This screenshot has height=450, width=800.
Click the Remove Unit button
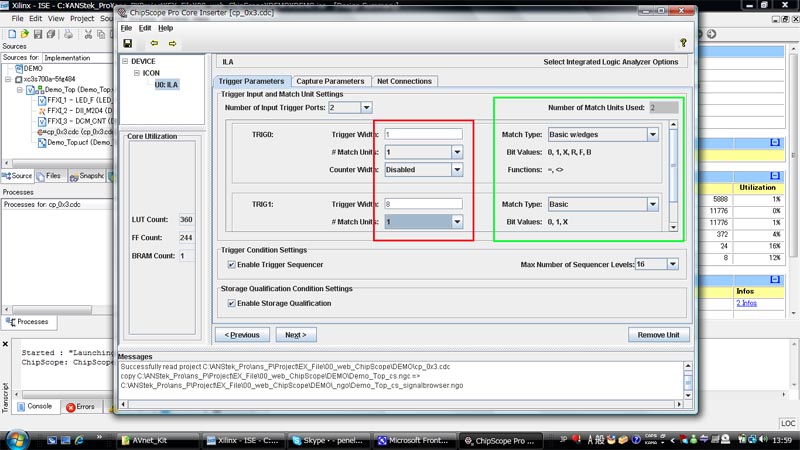tap(658, 335)
